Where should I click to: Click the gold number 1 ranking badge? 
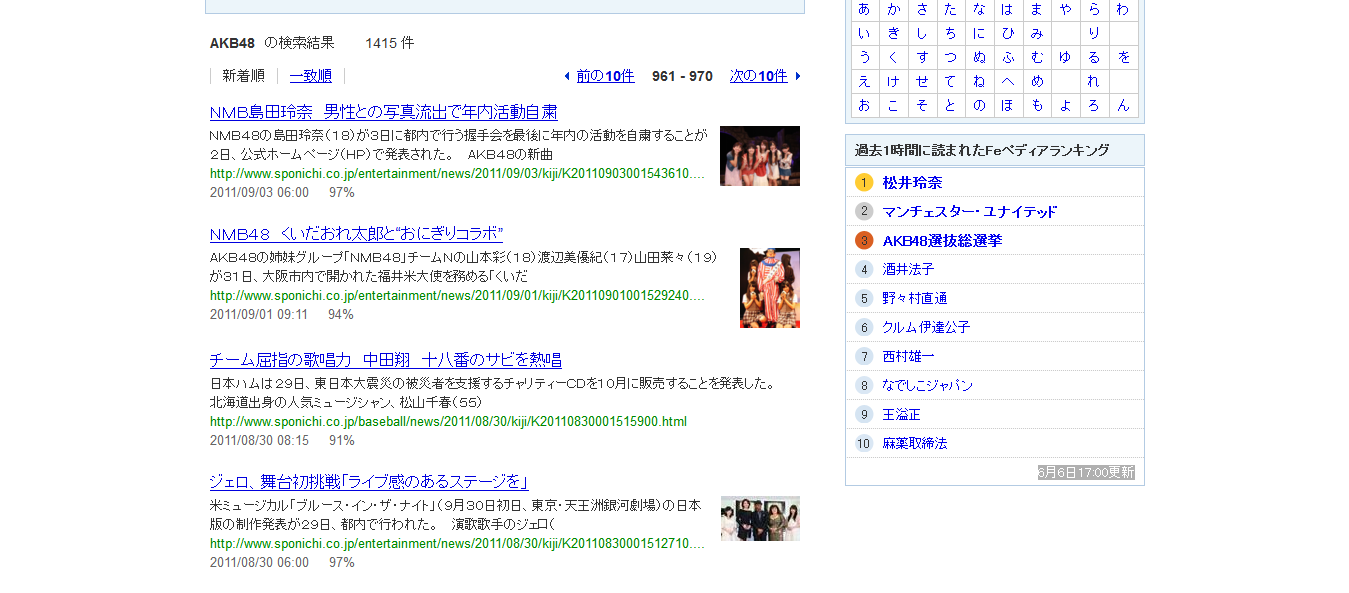pos(864,182)
